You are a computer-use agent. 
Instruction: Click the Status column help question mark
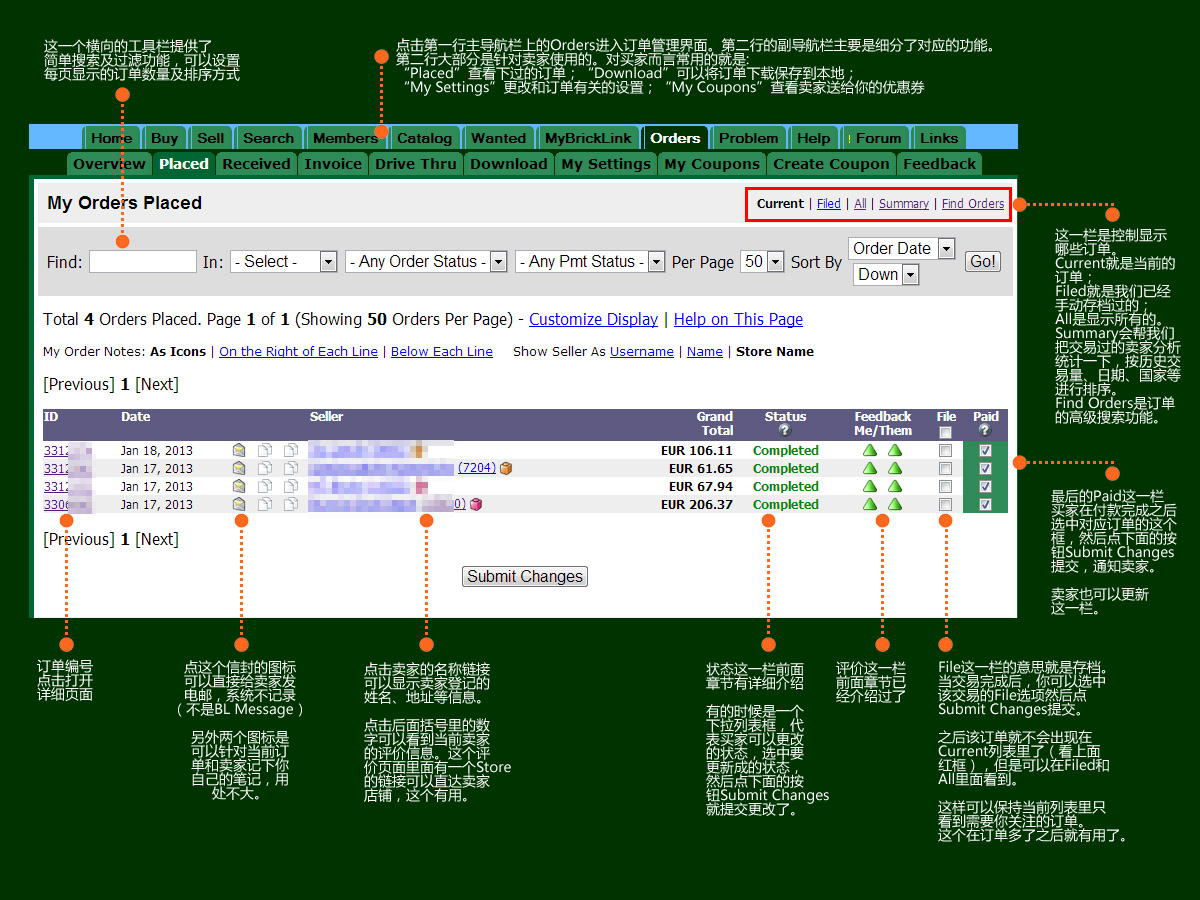click(784, 431)
